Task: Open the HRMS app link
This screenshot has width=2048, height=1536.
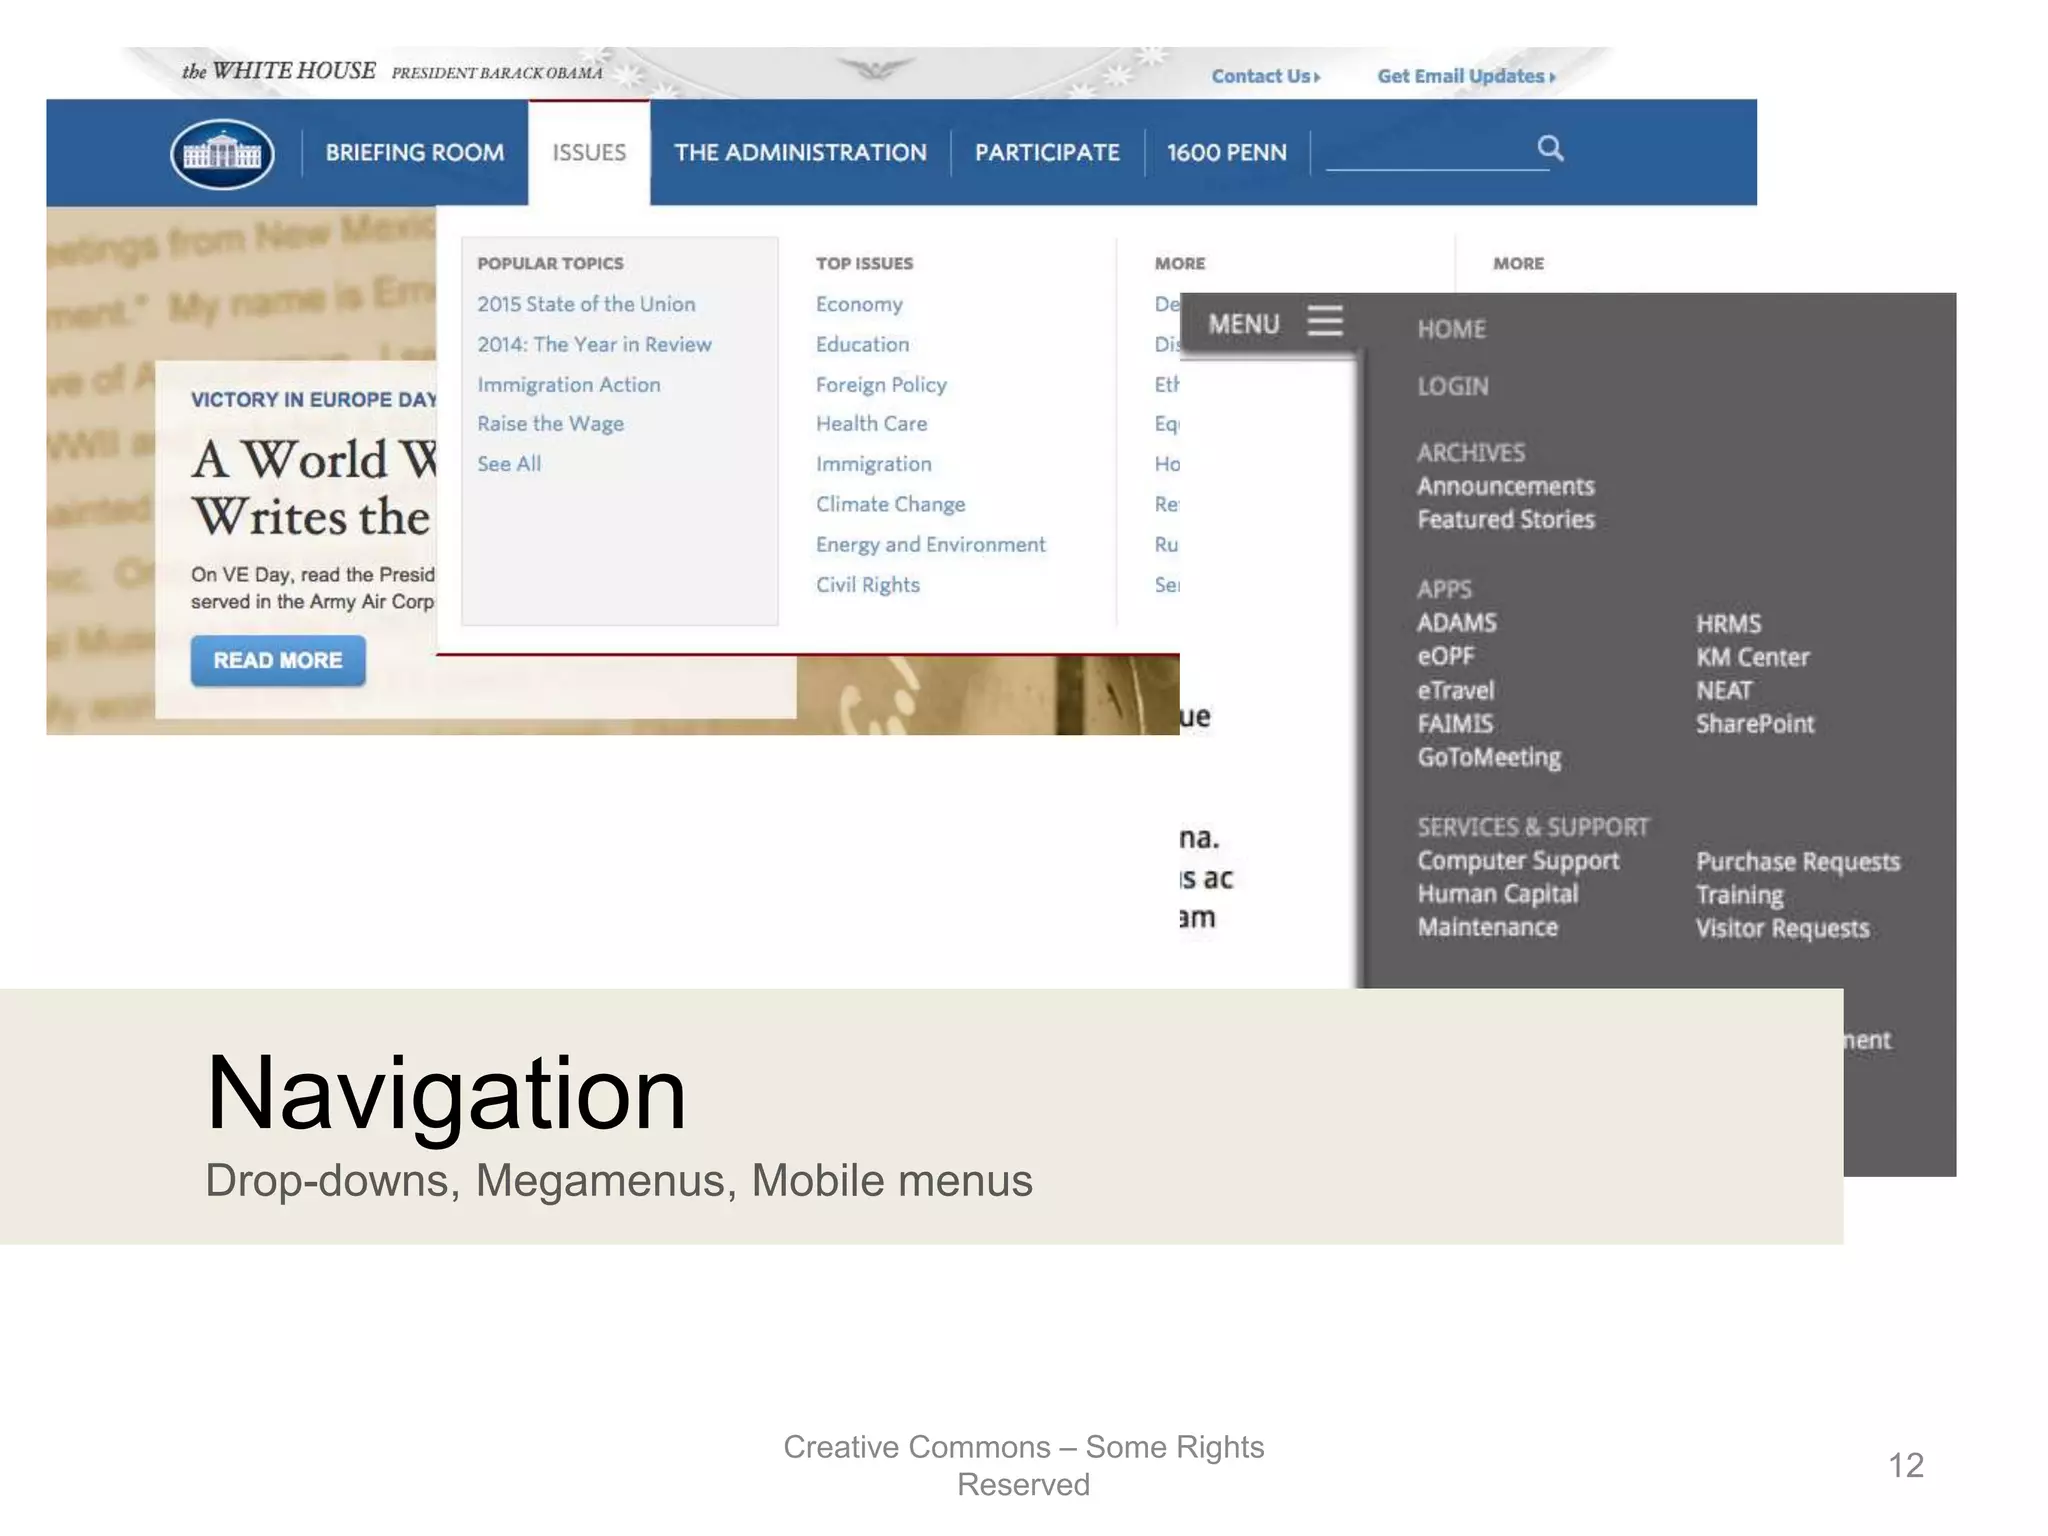Action: tap(1728, 623)
